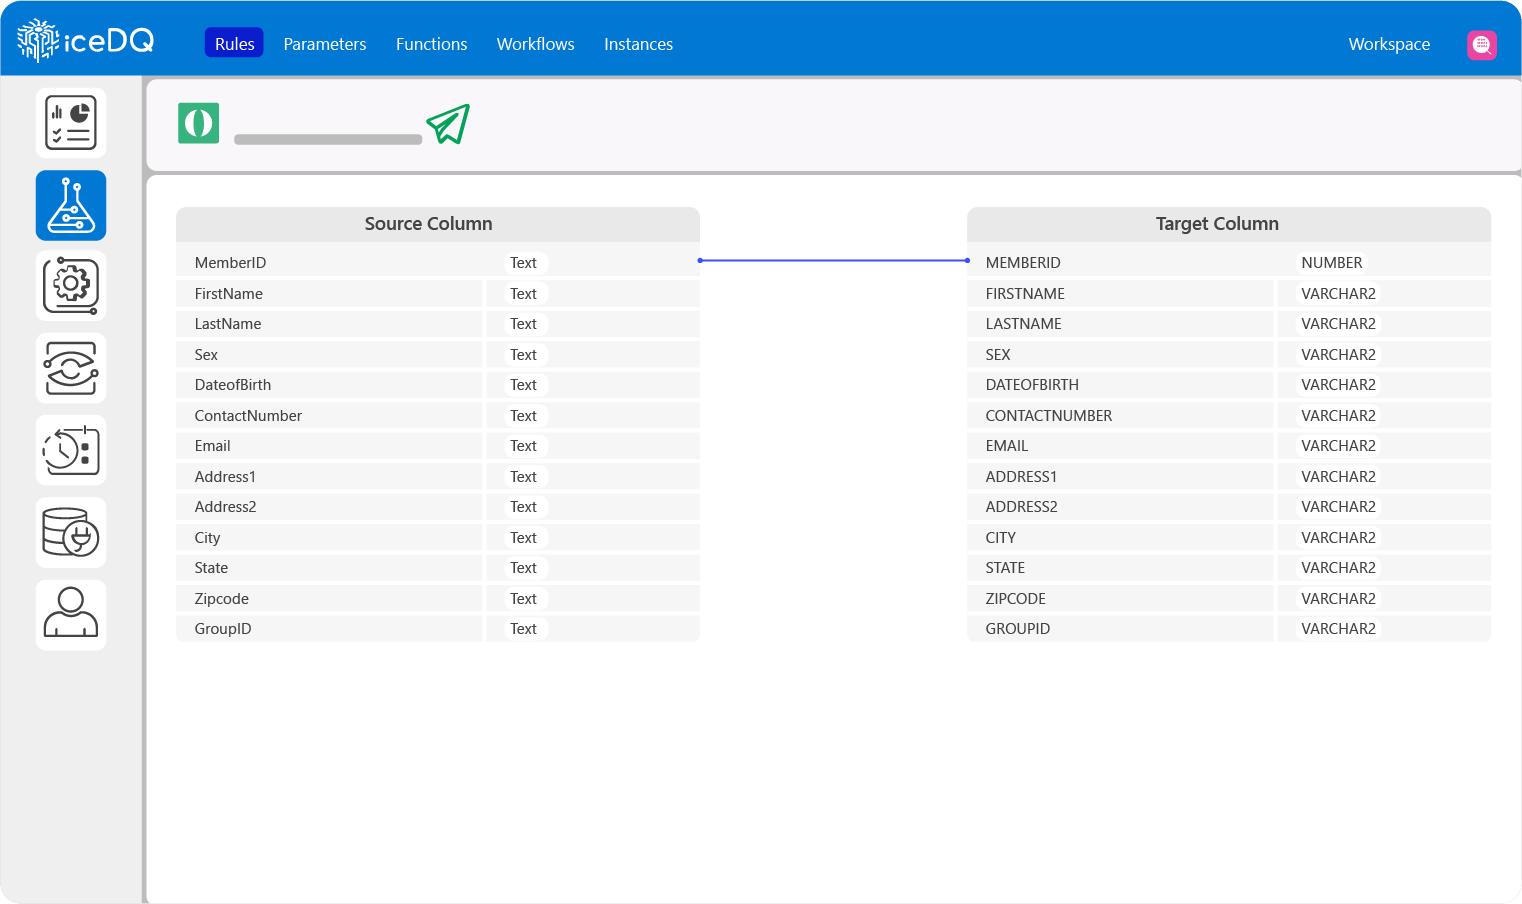Open the dashboard report sidebar icon

click(71, 123)
